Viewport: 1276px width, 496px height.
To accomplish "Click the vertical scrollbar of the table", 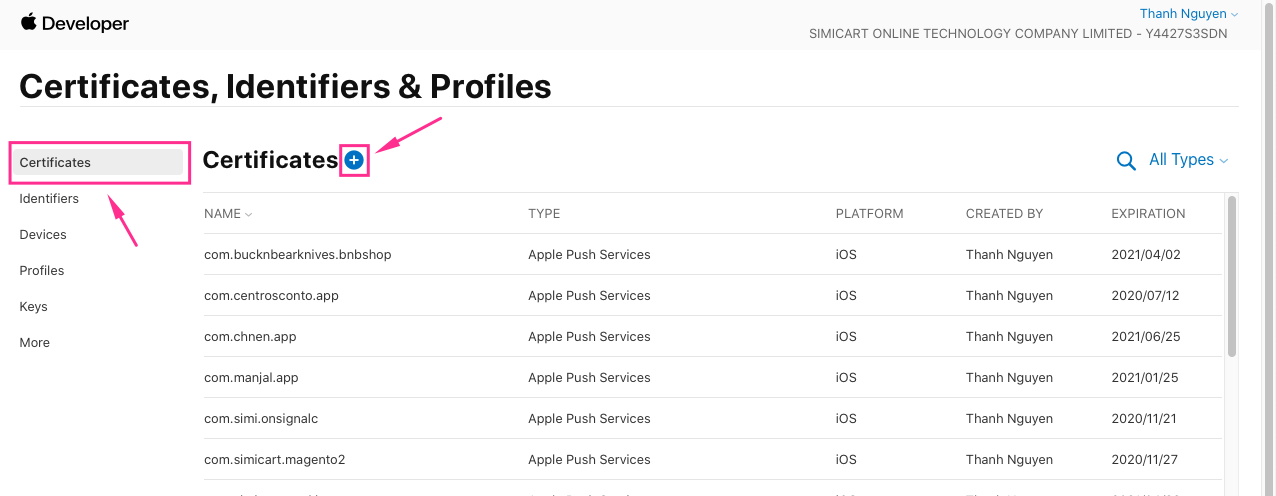I will tap(1232, 275).
